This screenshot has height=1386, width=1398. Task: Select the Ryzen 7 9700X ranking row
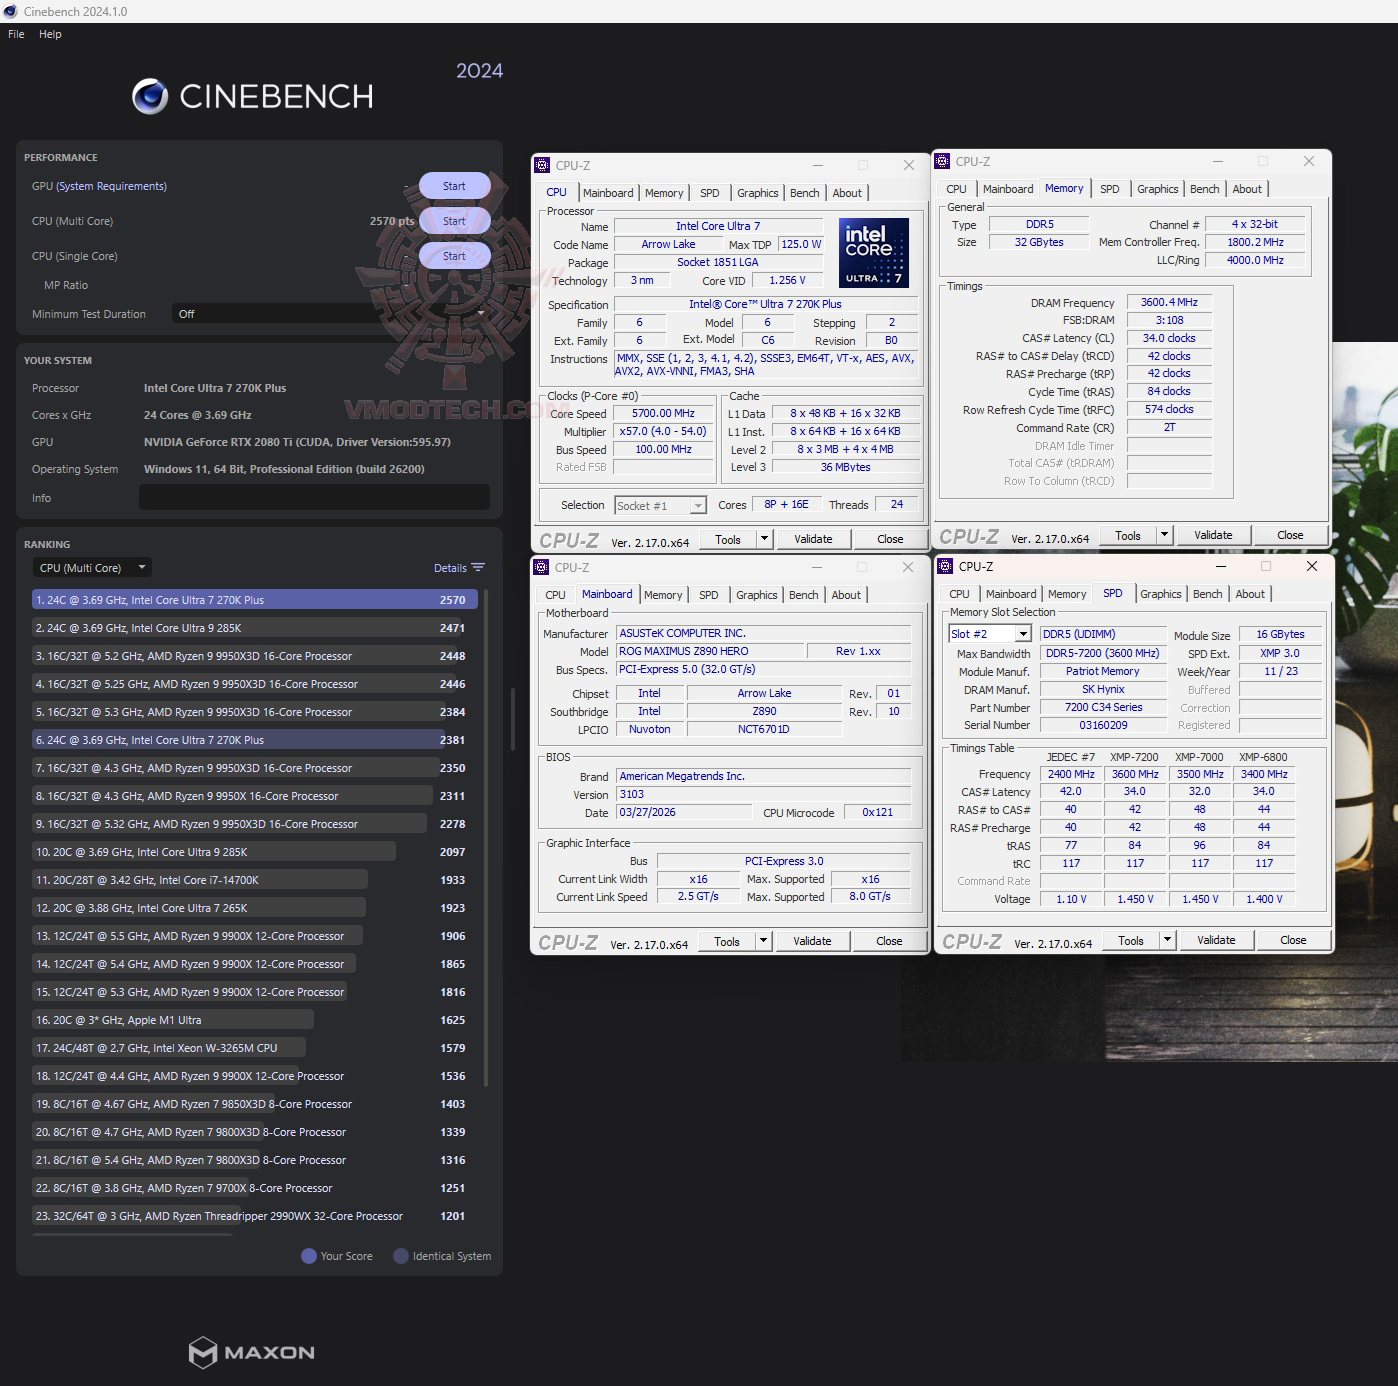pos(255,1188)
